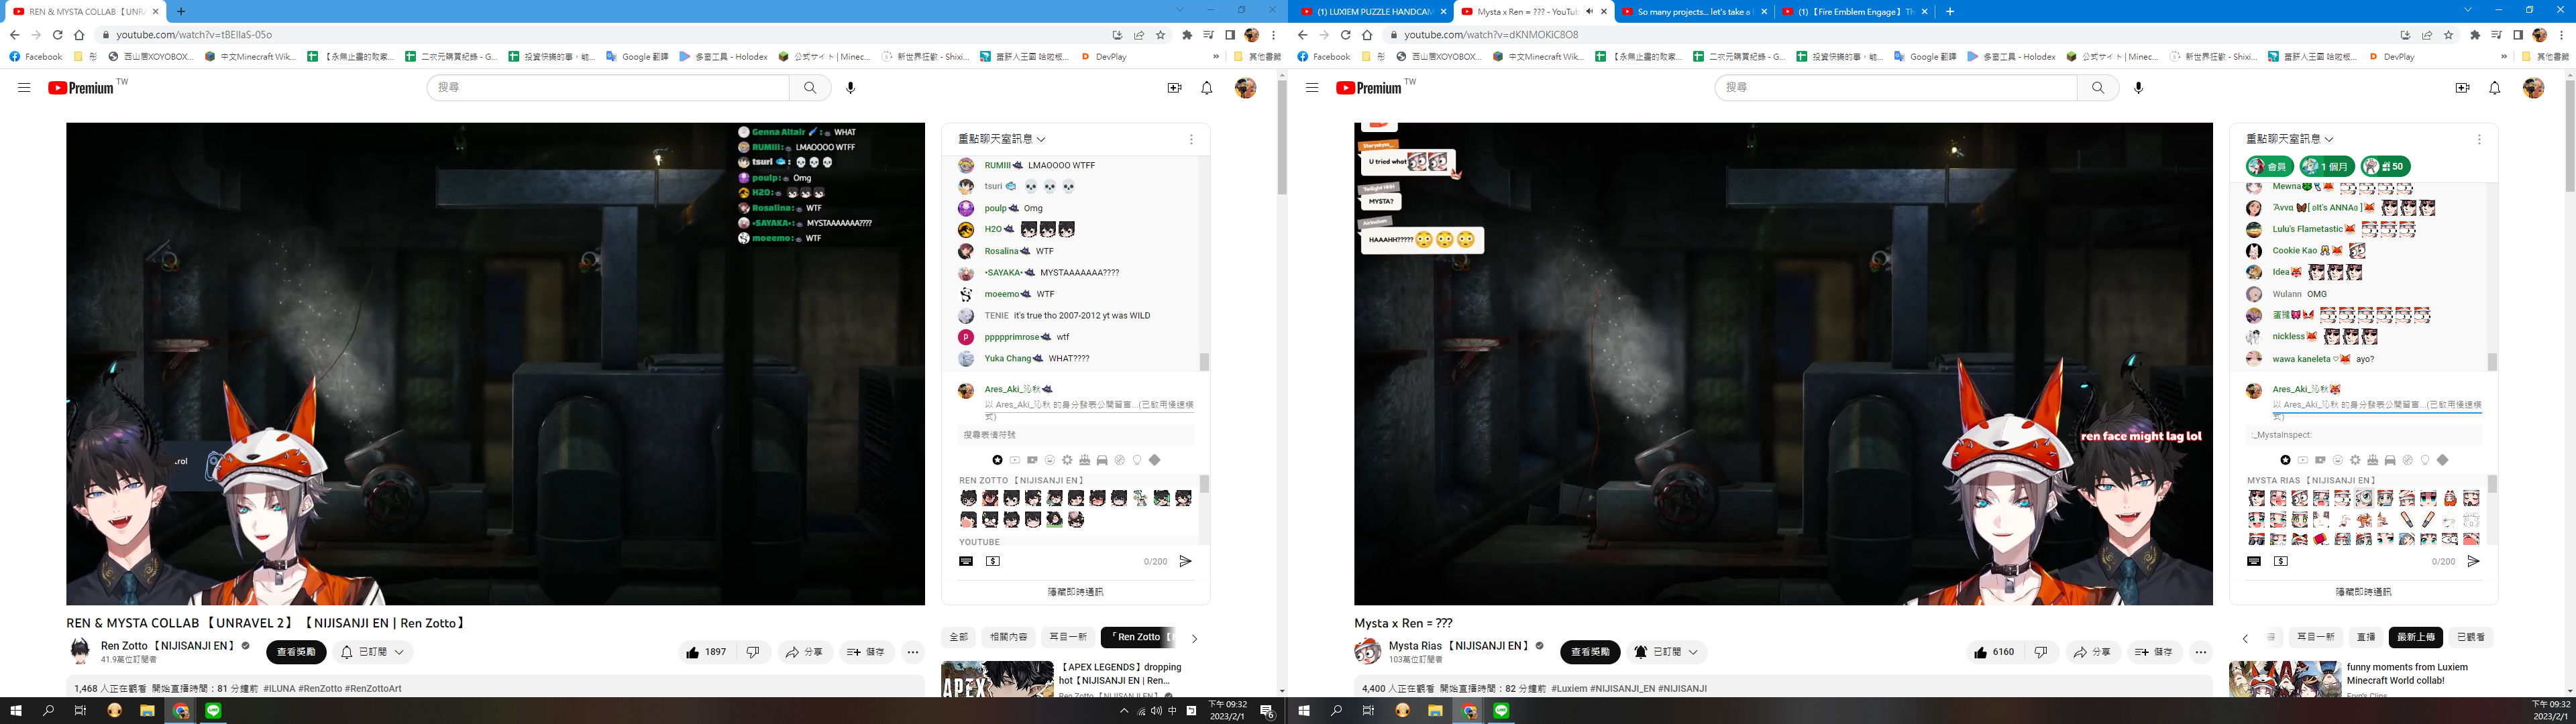Open LINE app on left taskbar
The height and width of the screenshot is (724, 2576).
click(x=213, y=711)
